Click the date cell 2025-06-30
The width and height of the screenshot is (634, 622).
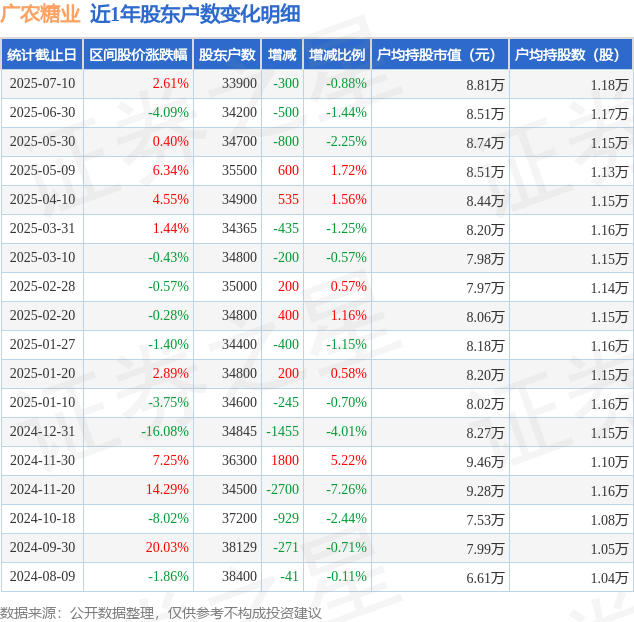[42, 112]
